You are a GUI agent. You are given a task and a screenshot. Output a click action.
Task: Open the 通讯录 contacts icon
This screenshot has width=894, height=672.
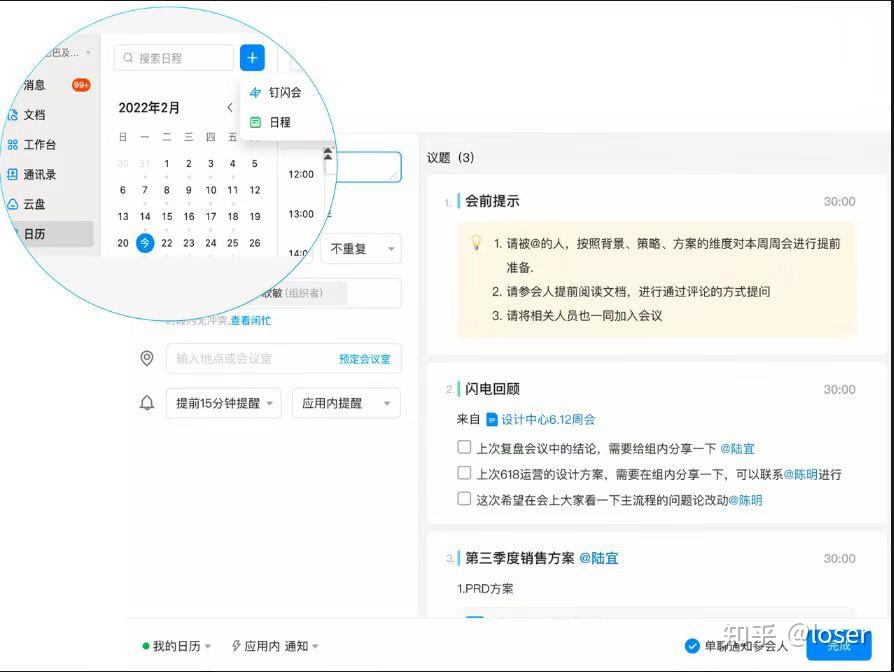(41, 175)
